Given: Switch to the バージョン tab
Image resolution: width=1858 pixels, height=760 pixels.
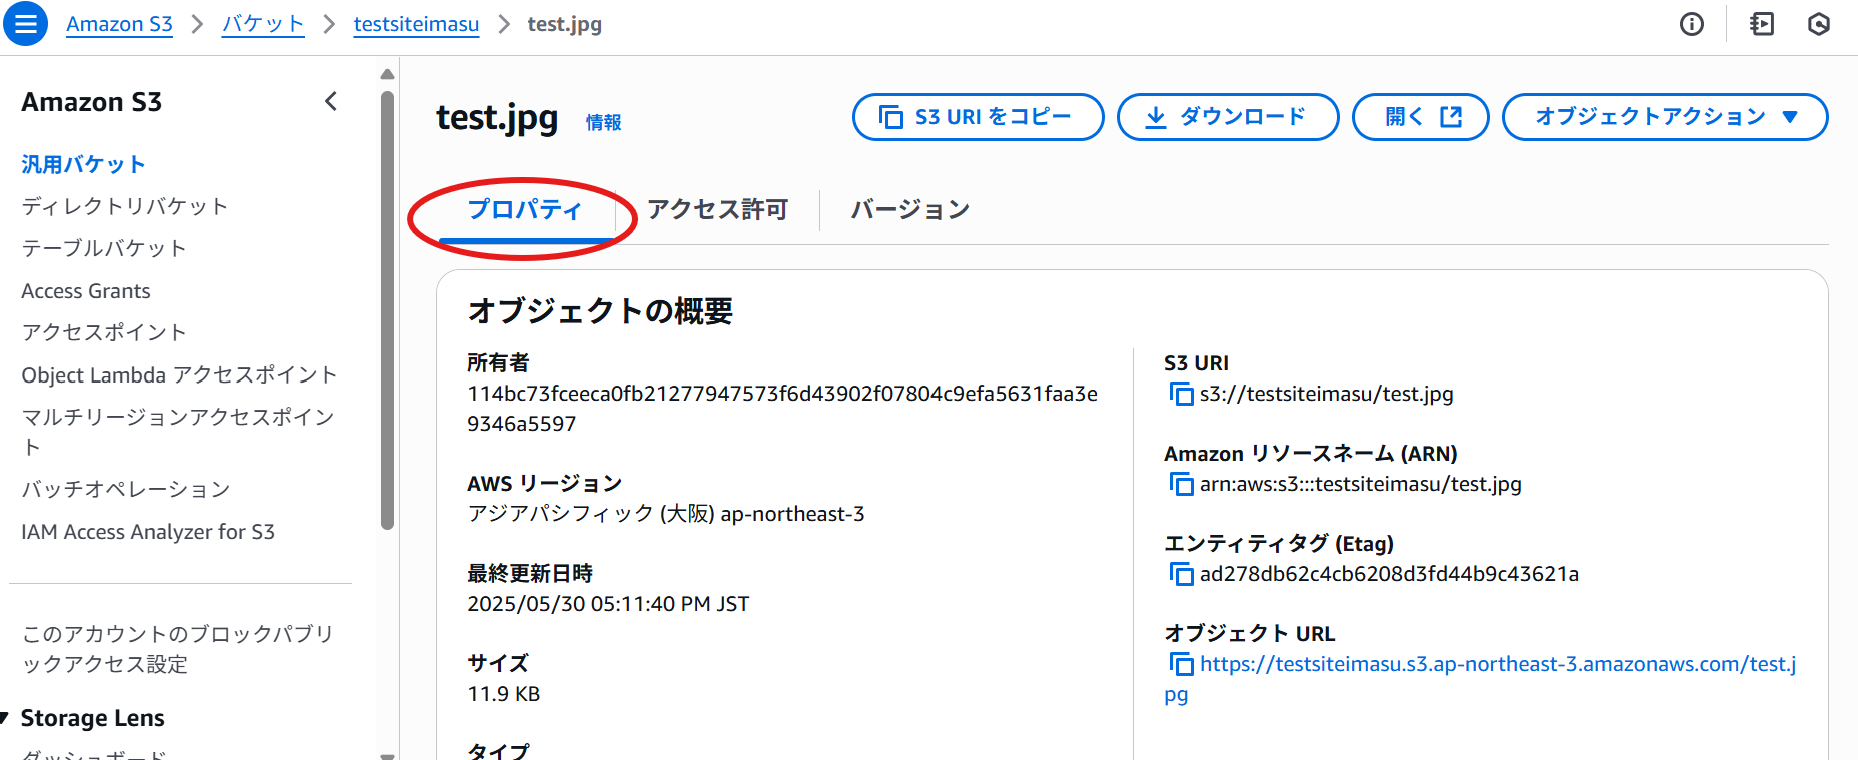Looking at the screenshot, I should click(910, 210).
